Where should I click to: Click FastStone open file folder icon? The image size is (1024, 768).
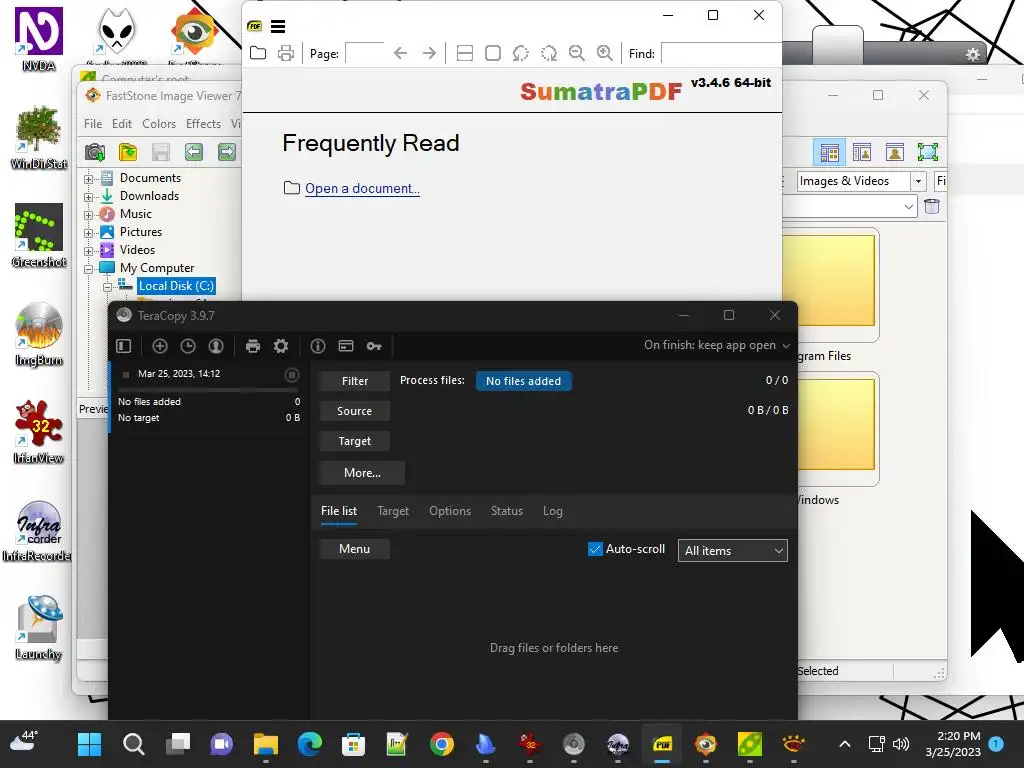(128, 152)
